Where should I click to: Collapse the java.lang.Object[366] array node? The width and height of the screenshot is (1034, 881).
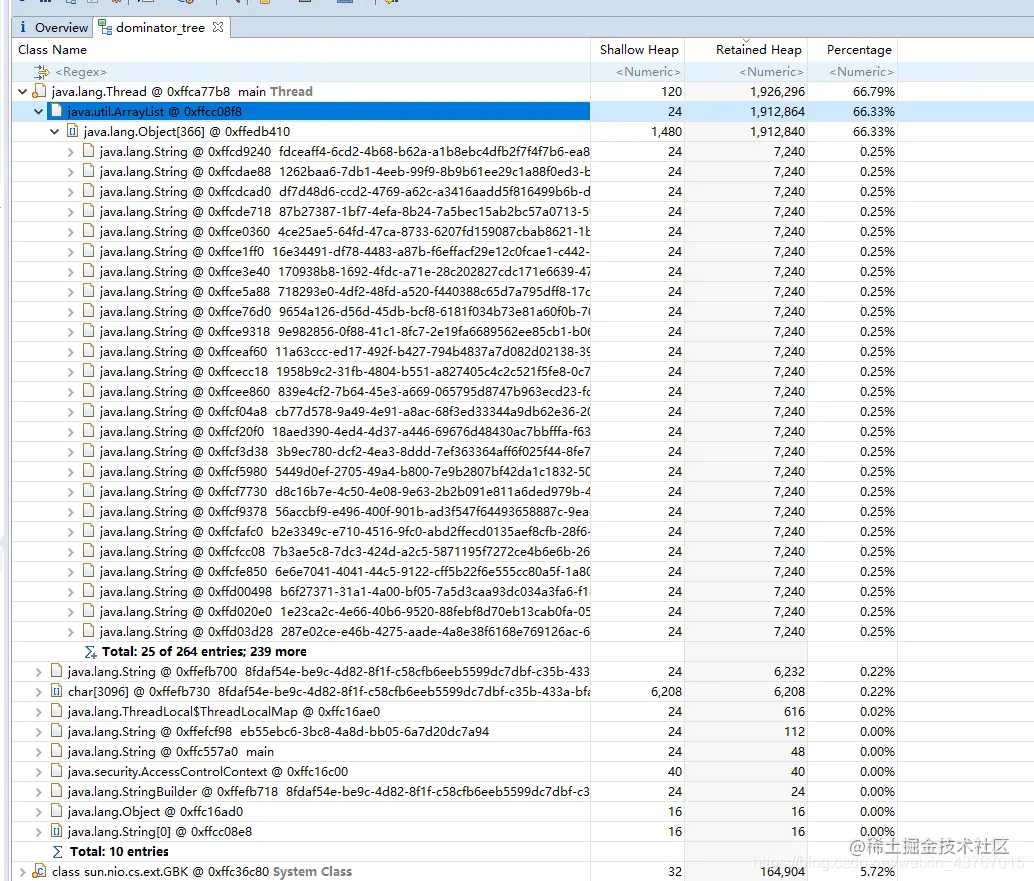tap(55, 131)
